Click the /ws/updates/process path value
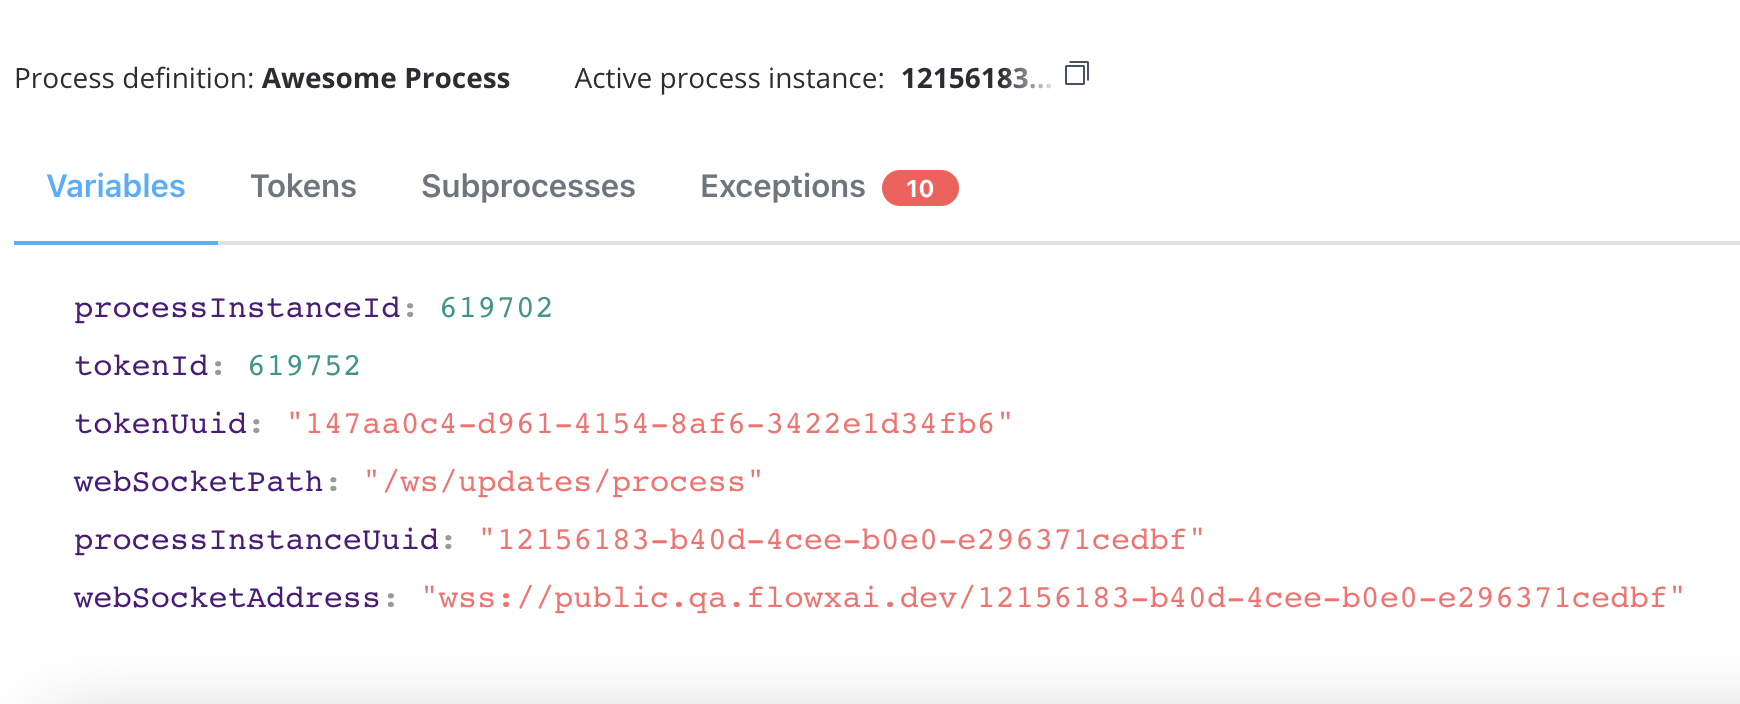The image size is (1740, 704). coord(563,482)
